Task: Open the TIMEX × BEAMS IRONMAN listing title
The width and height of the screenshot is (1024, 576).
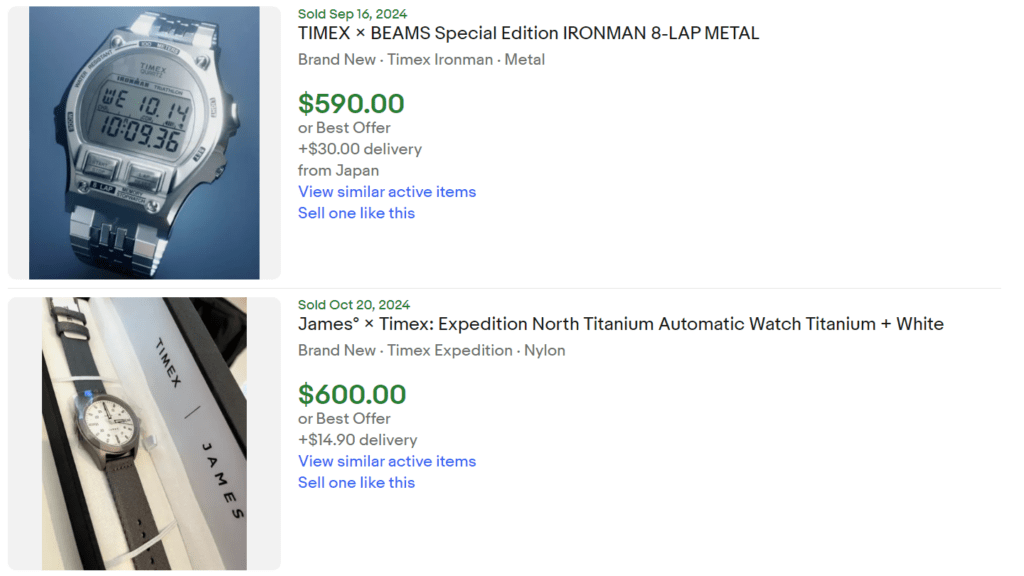Action: (528, 33)
